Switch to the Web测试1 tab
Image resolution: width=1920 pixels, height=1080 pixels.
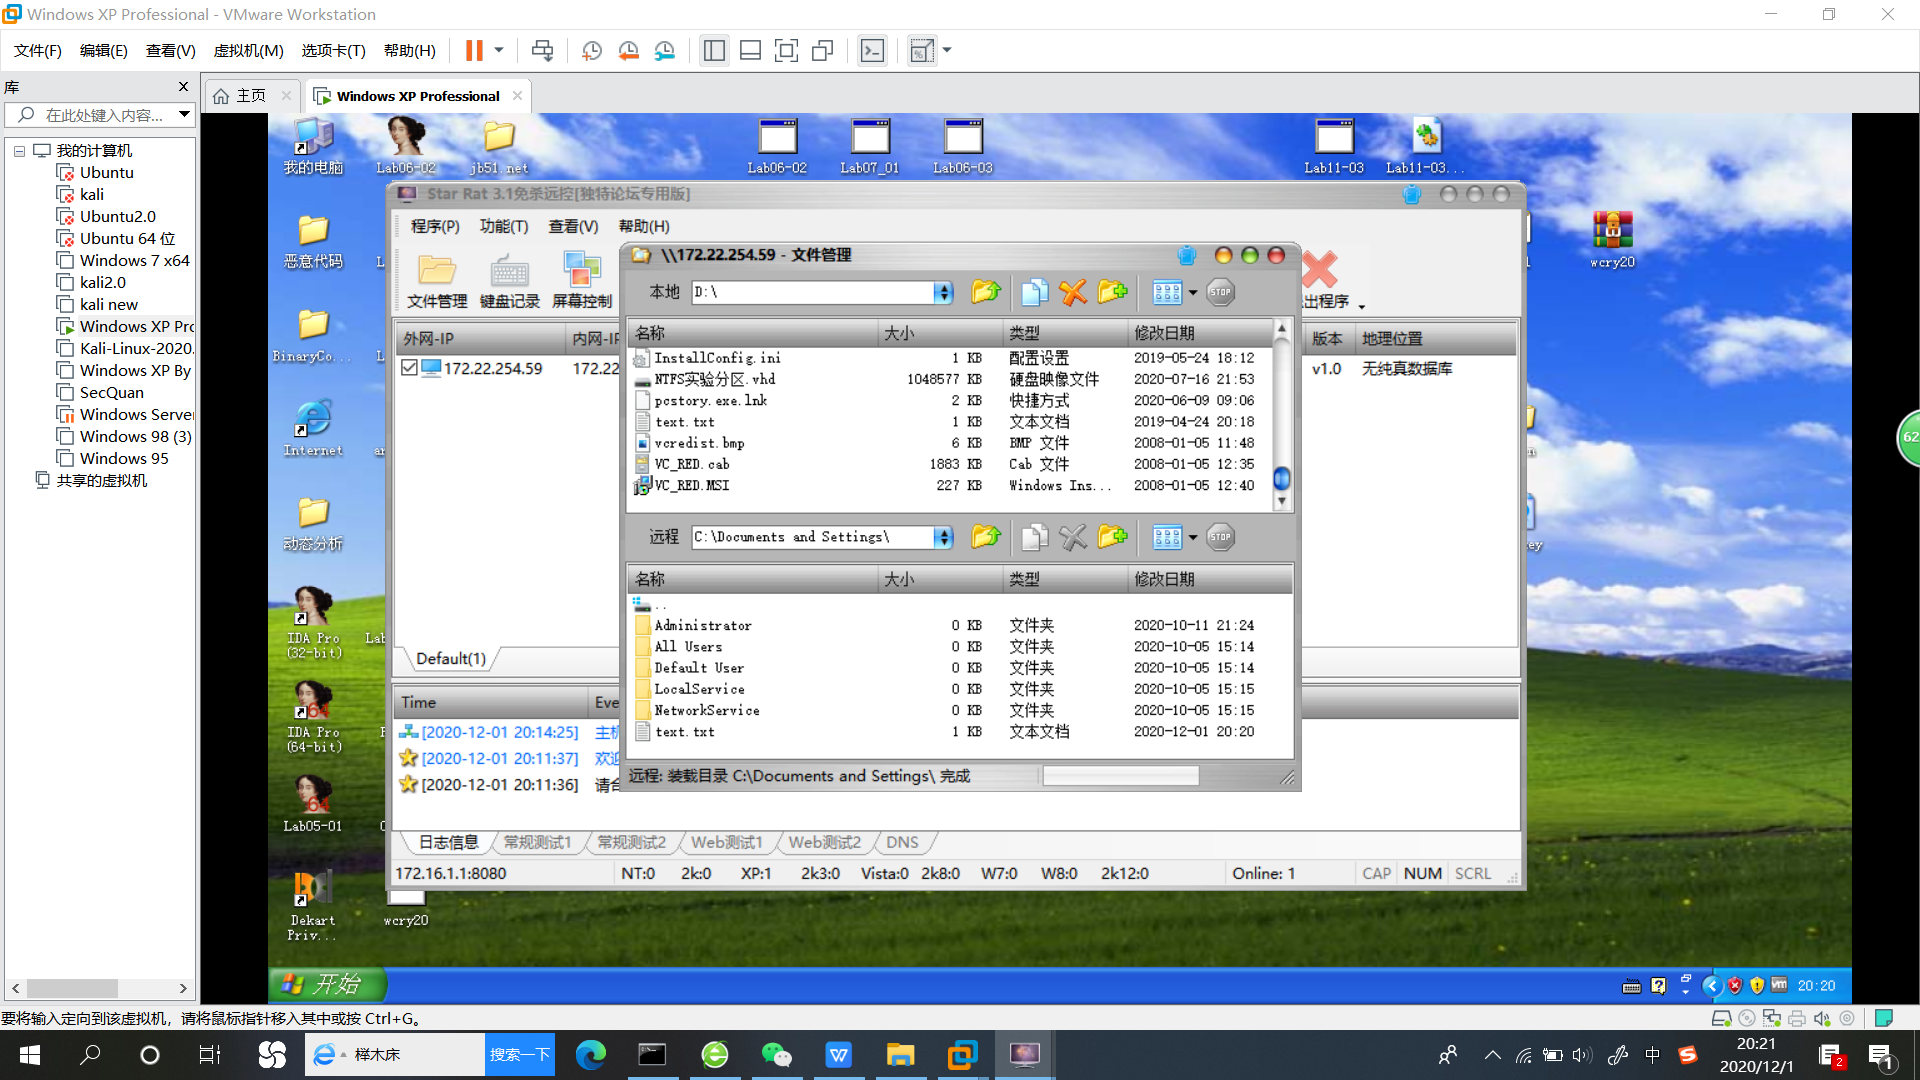click(726, 842)
